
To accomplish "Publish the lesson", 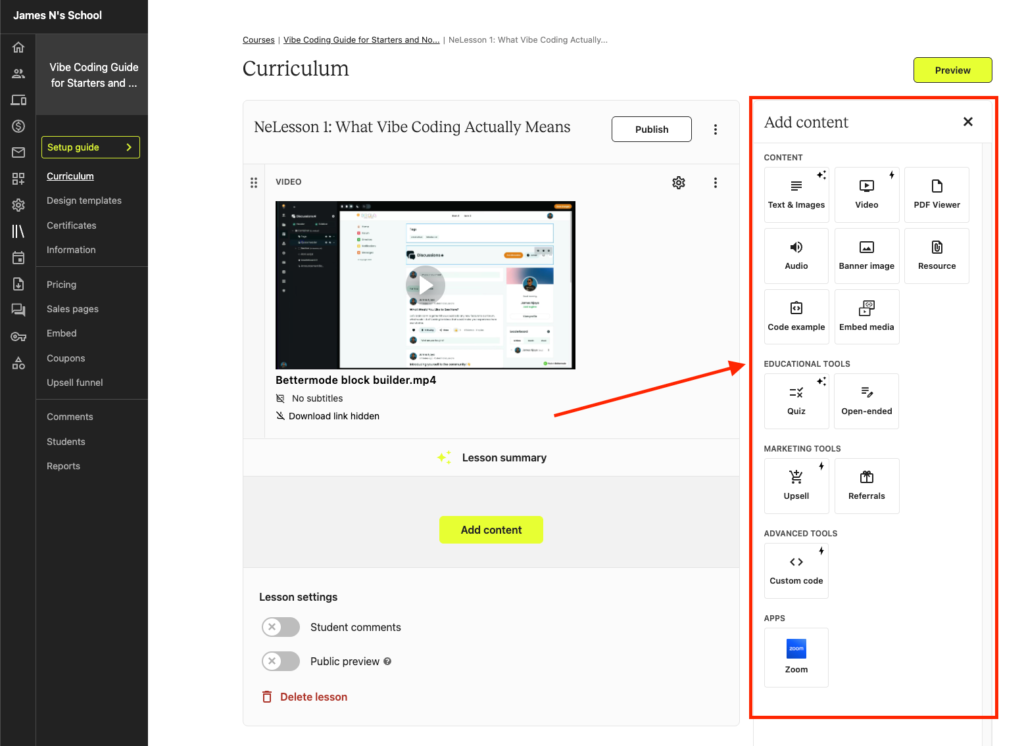I will pos(651,129).
